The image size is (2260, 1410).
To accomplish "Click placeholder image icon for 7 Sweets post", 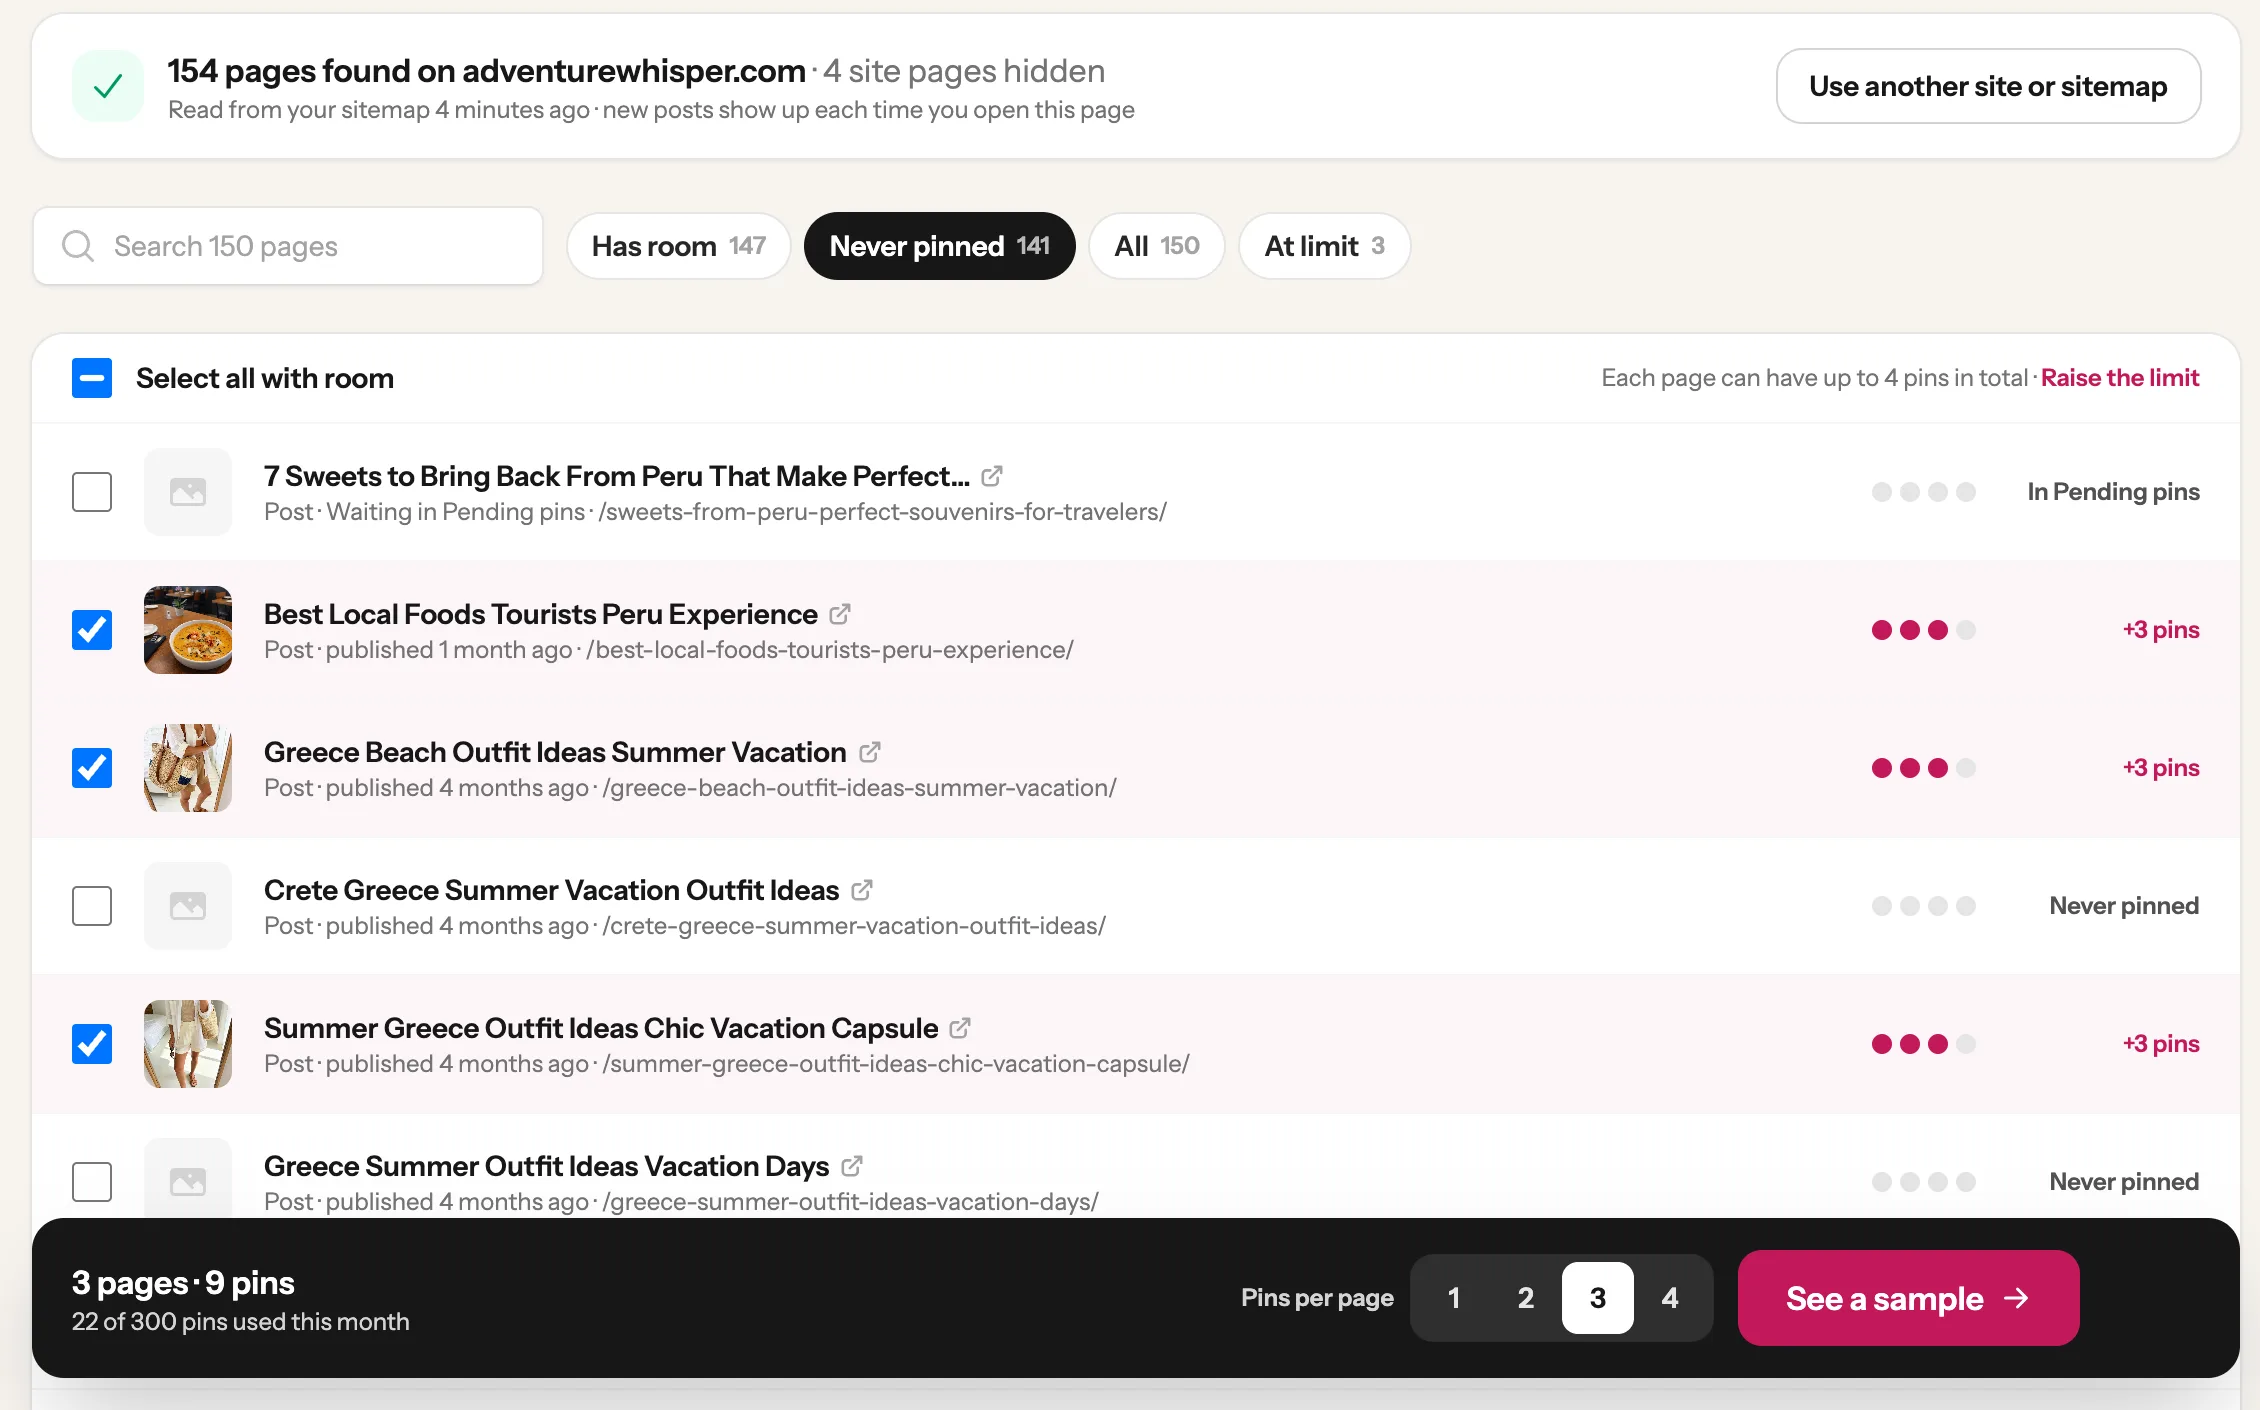I will pyautogui.click(x=188, y=492).
